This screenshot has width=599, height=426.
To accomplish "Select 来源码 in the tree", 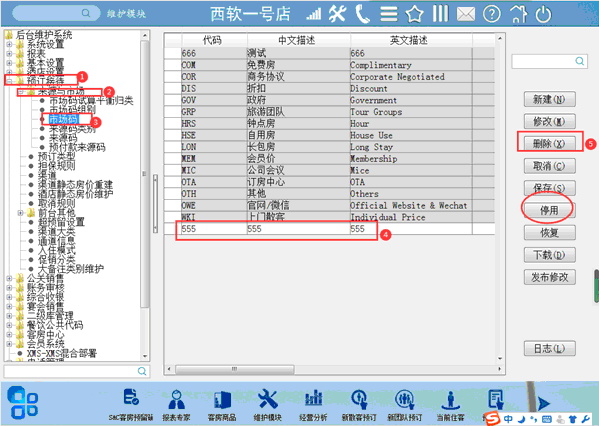I will tap(63, 138).
